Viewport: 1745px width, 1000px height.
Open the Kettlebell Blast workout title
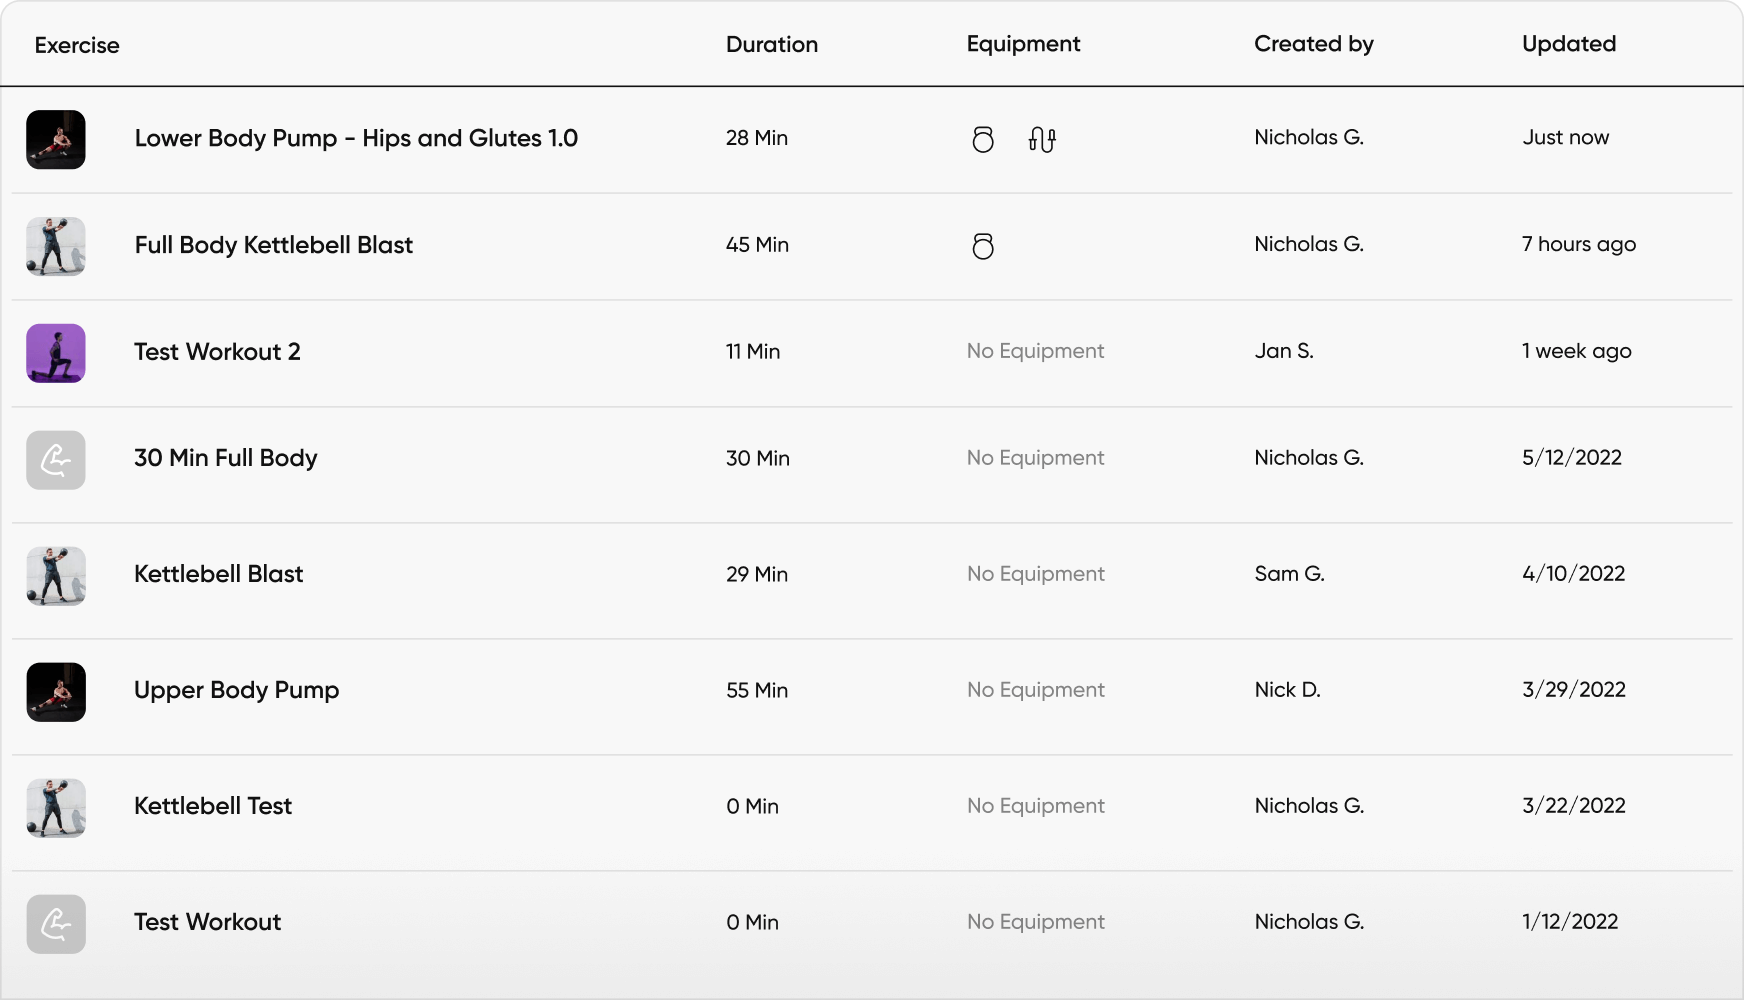coord(218,574)
